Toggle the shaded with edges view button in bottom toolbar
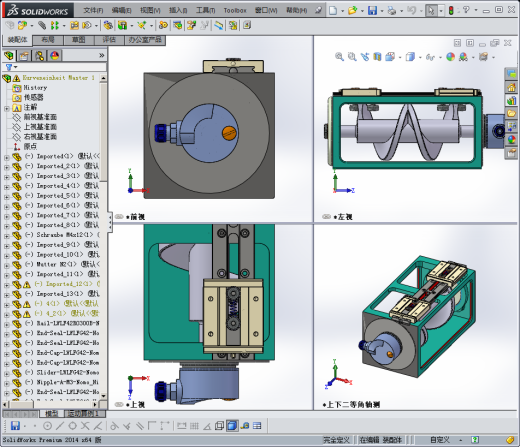The width and height of the screenshot is (520, 447). click(232, 426)
